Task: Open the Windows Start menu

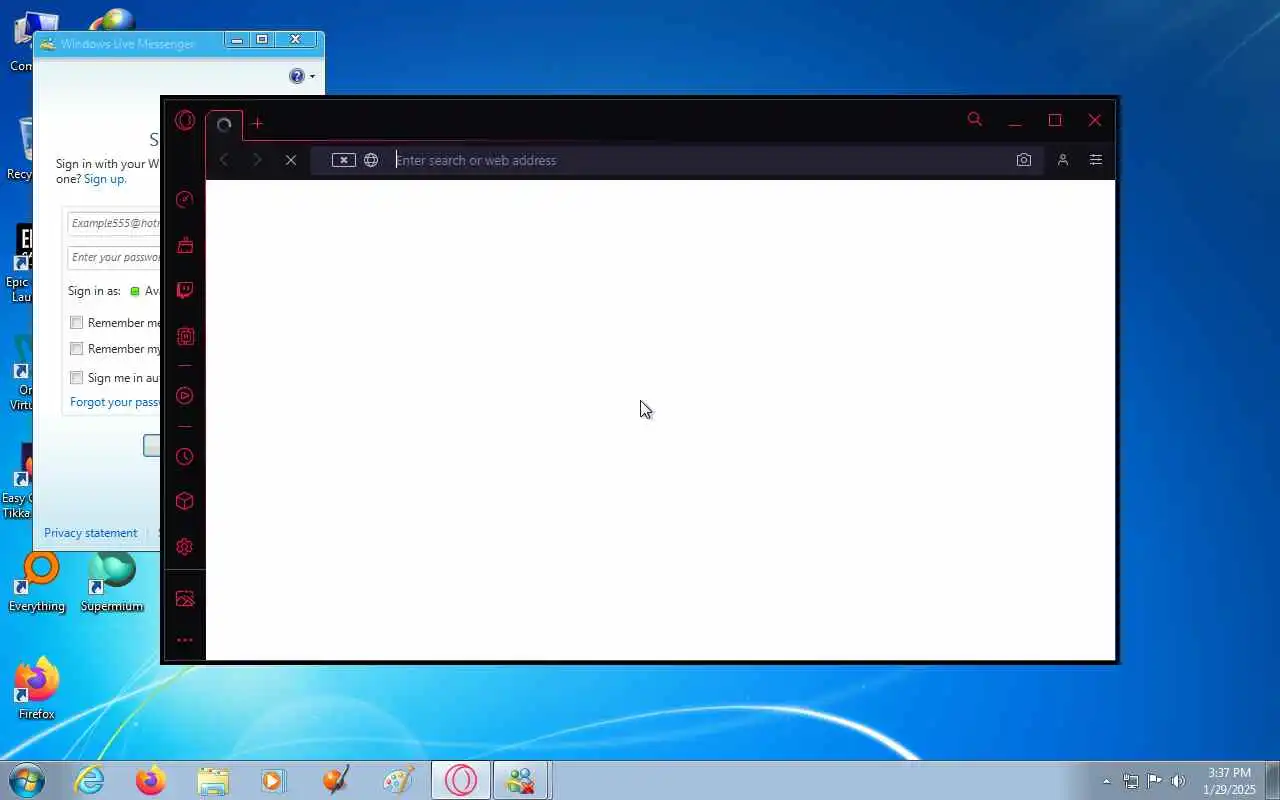Action: point(26,780)
